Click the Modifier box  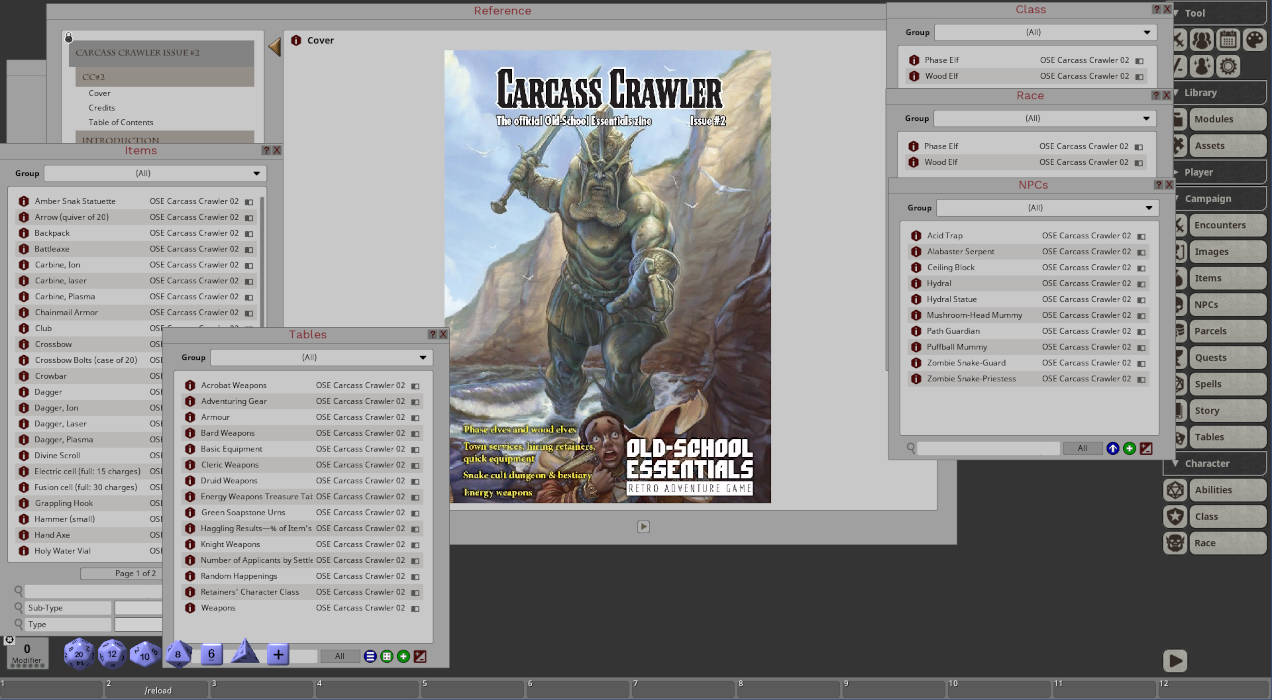(27, 654)
